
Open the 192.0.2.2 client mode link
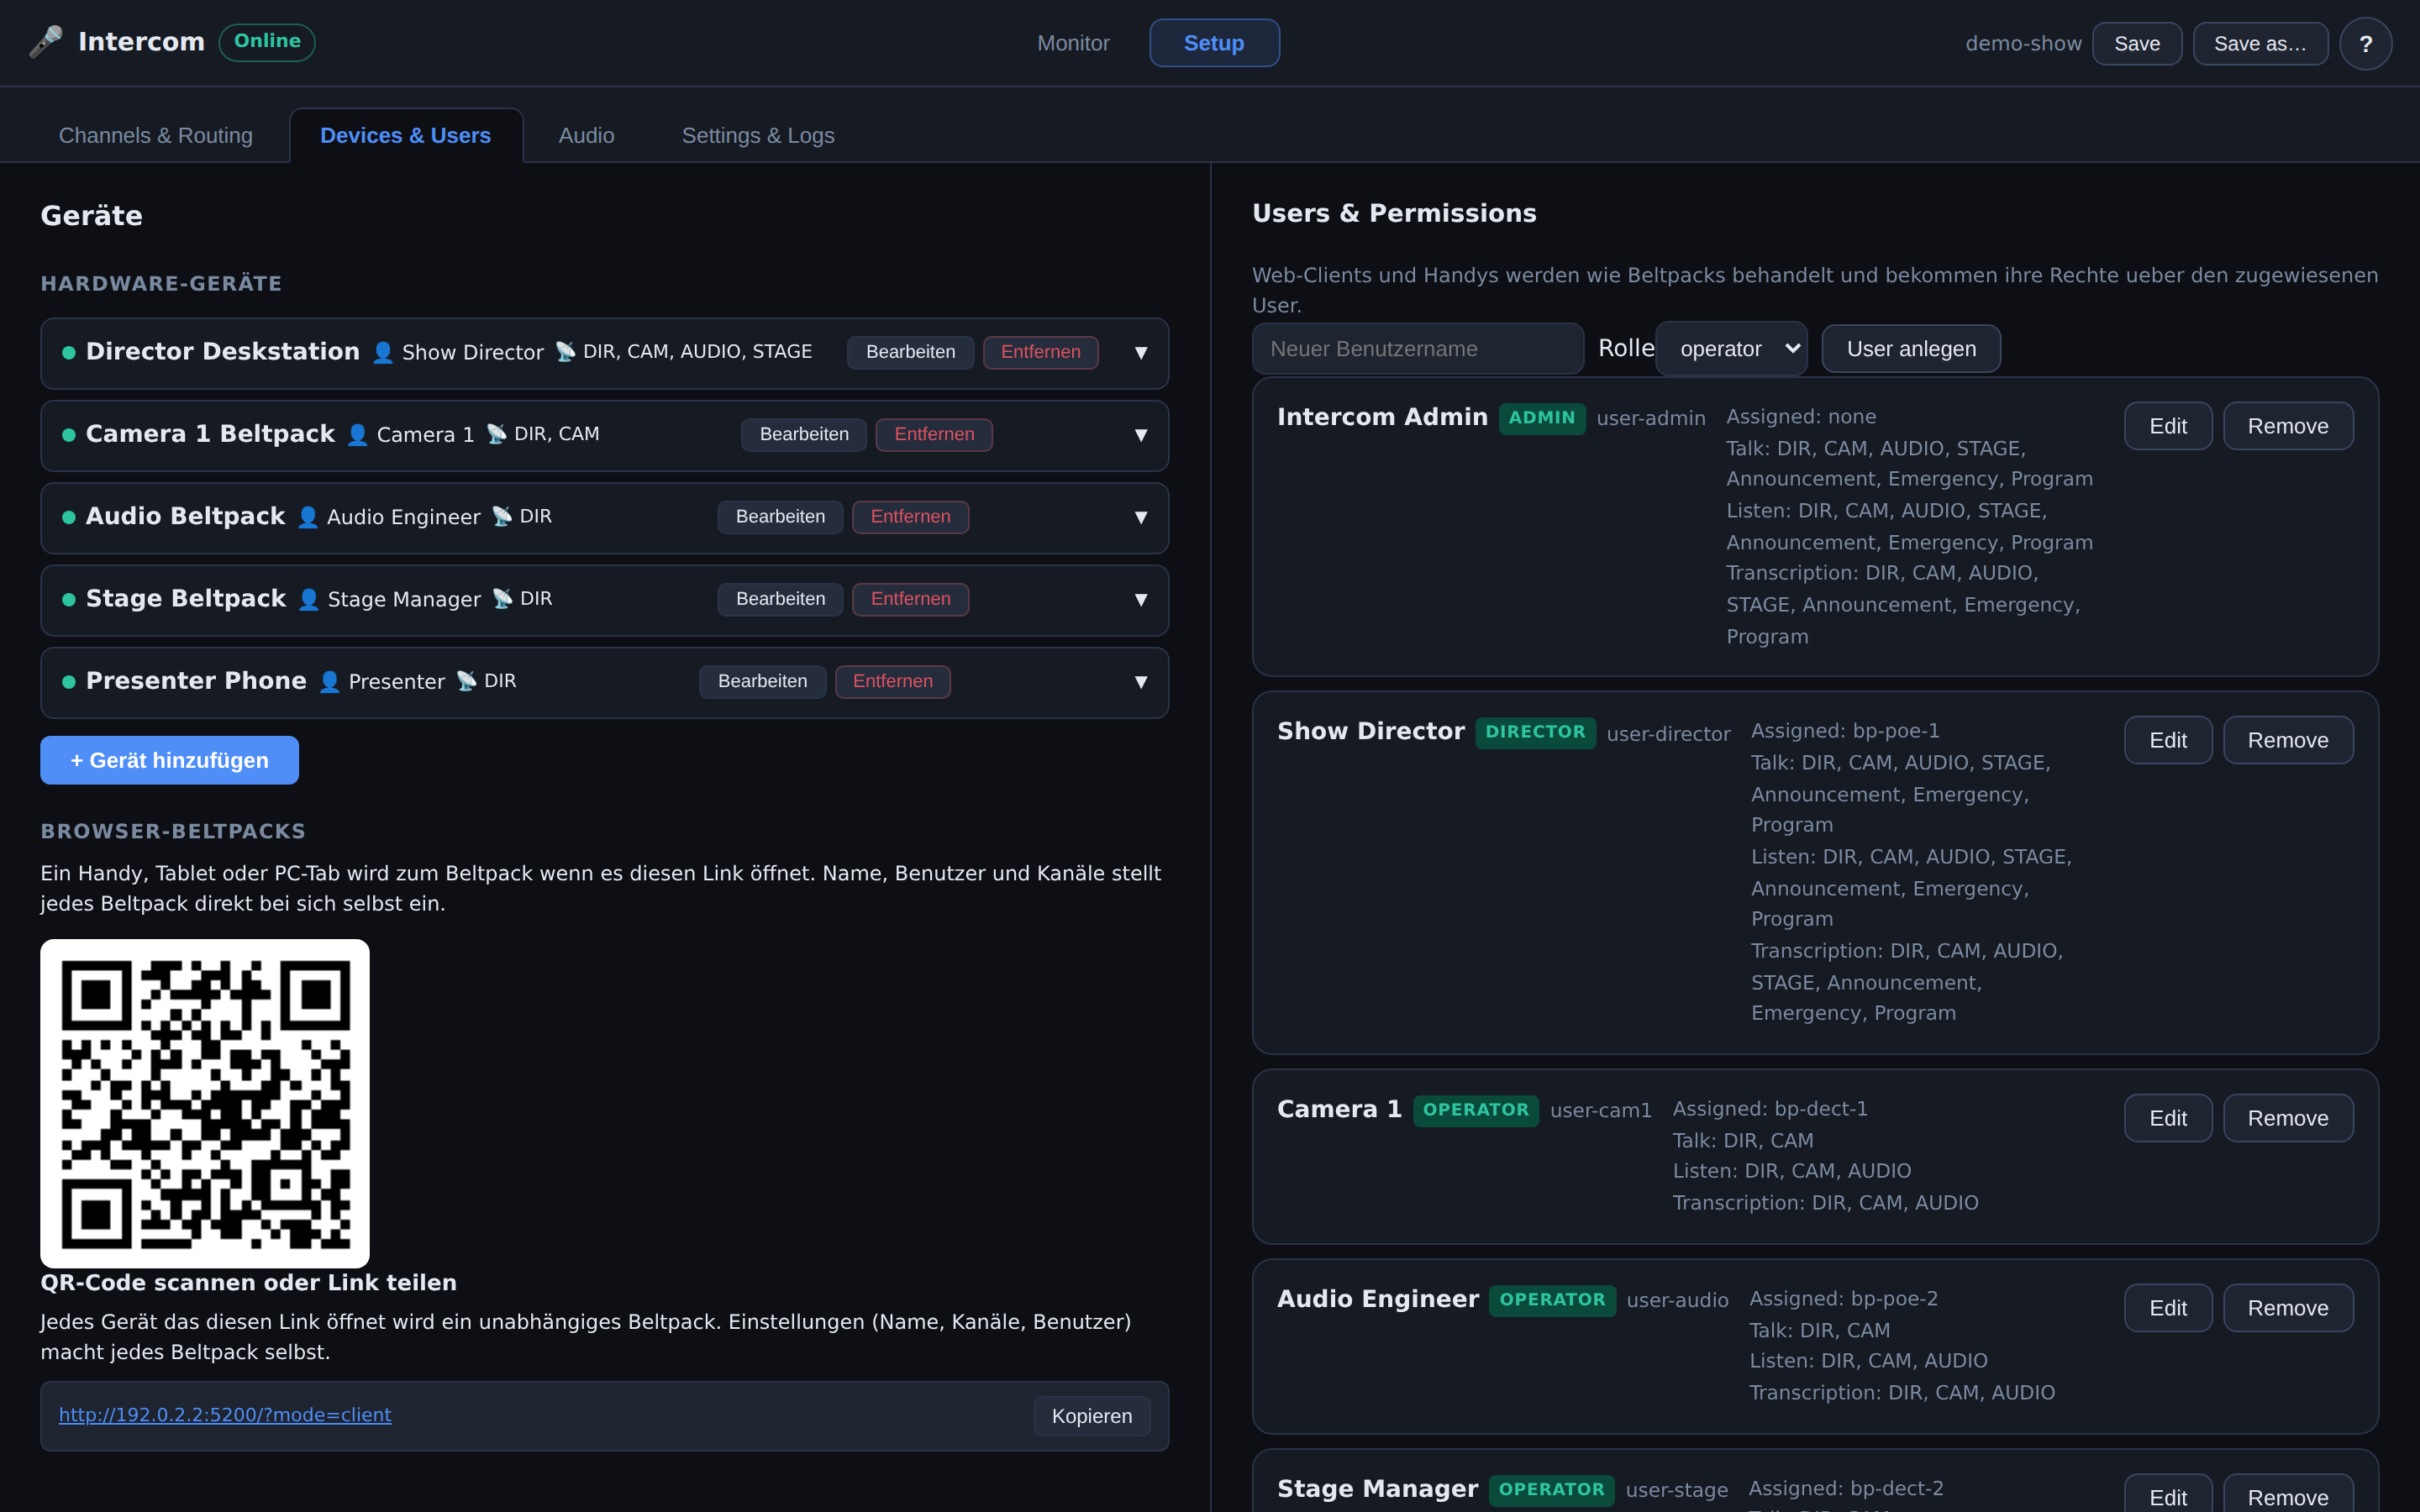[x=225, y=1415]
